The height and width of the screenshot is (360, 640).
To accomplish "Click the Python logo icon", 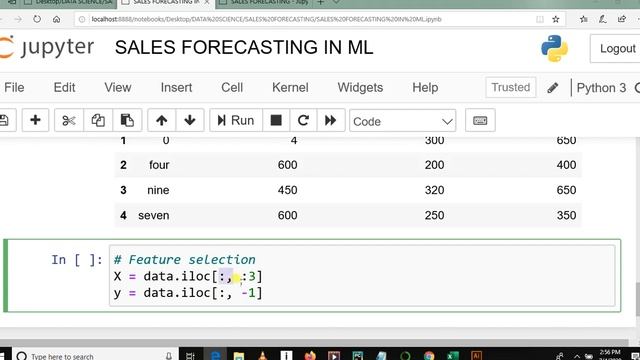I will pos(554,48).
